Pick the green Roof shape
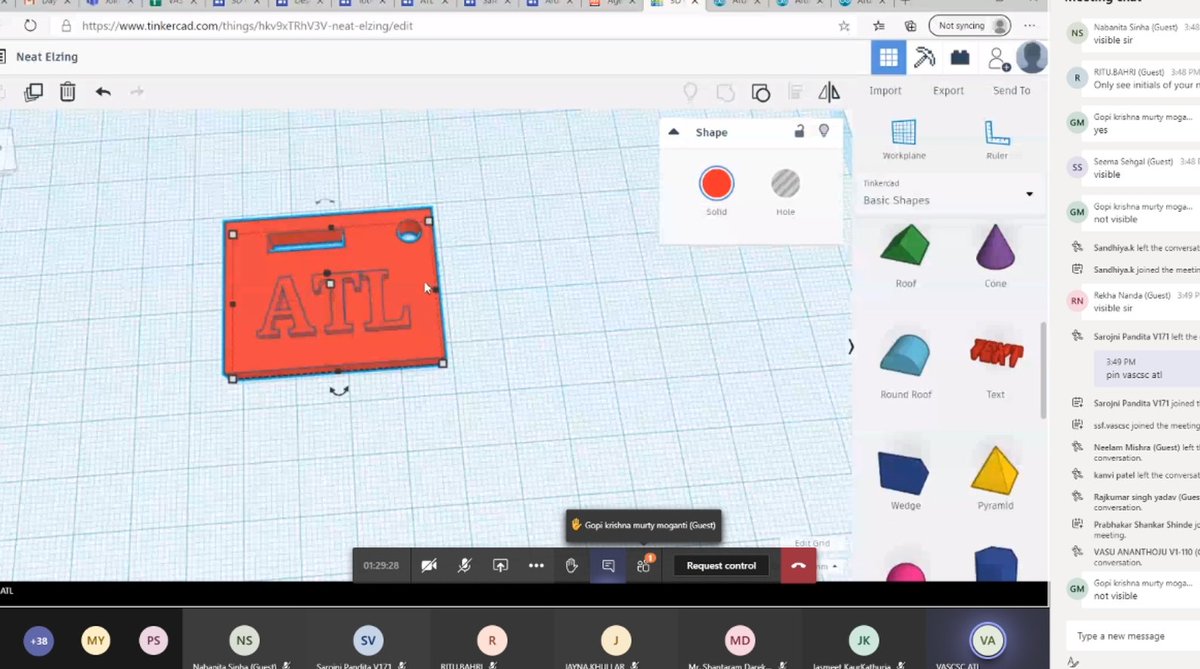Screen dimensions: 1200x669 tap(905, 246)
